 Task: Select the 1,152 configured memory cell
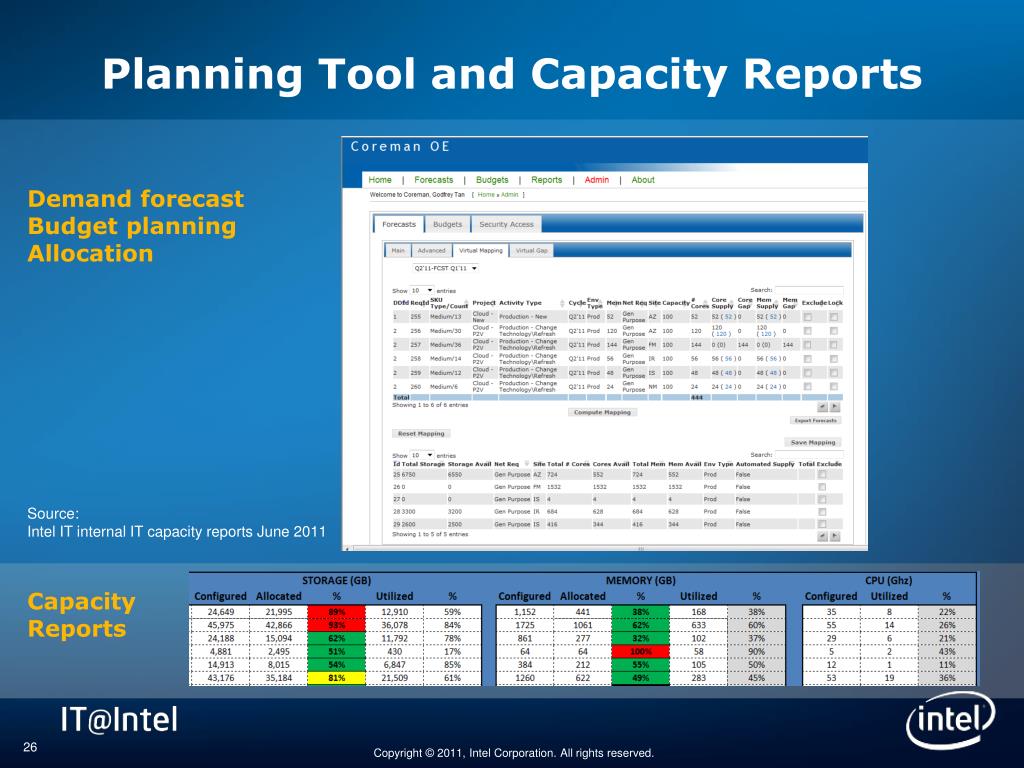(x=524, y=612)
